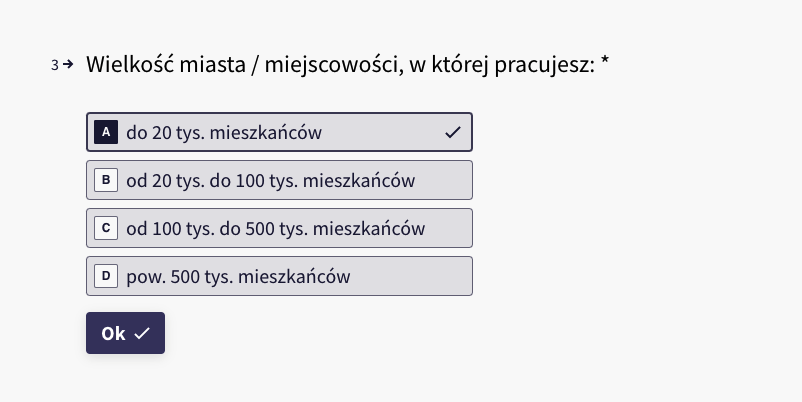Confirm the answer with the Ok button
This screenshot has height=402, width=802.
[125, 333]
